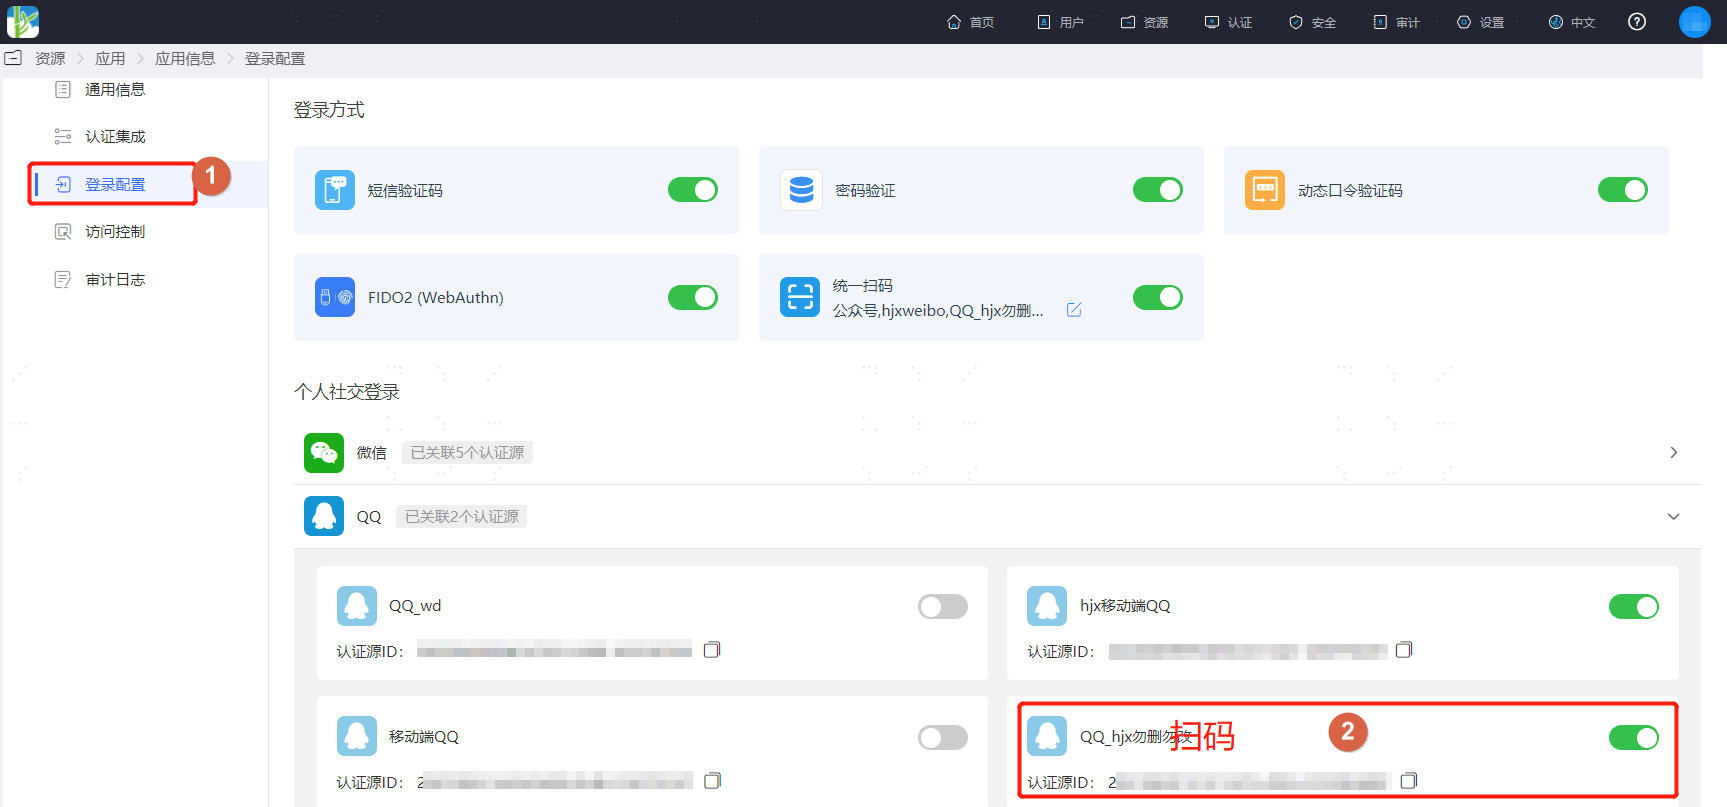Image resolution: width=1727 pixels, height=807 pixels.
Task: Copy the QQ_wd authentication source ID
Action: (x=712, y=650)
